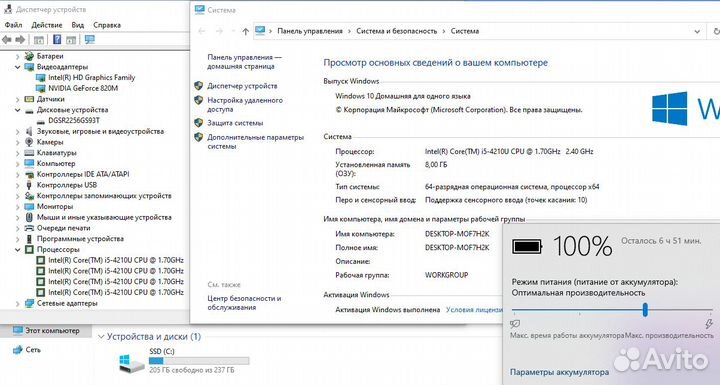Open Защита системы link
720x385 pixels.
tap(235, 123)
